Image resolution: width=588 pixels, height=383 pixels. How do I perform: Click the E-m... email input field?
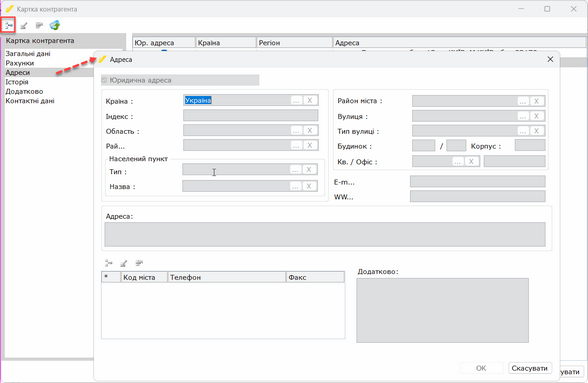pyautogui.click(x=477, y=181)
